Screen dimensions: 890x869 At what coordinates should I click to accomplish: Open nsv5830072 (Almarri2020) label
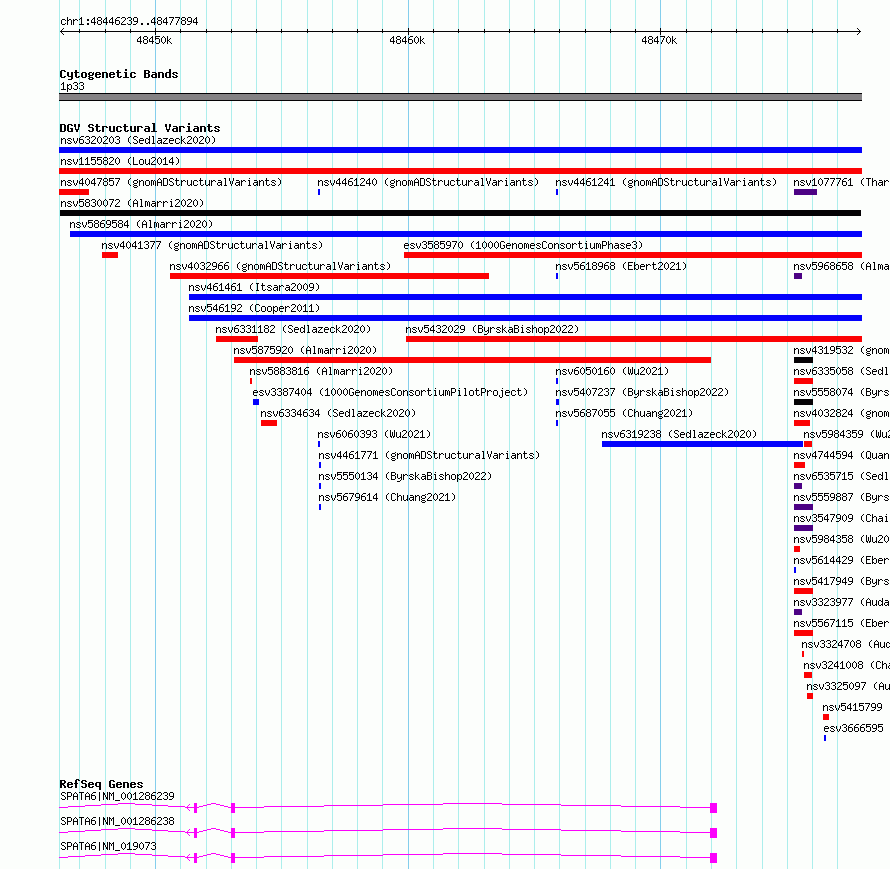click(x=132, y=203)
